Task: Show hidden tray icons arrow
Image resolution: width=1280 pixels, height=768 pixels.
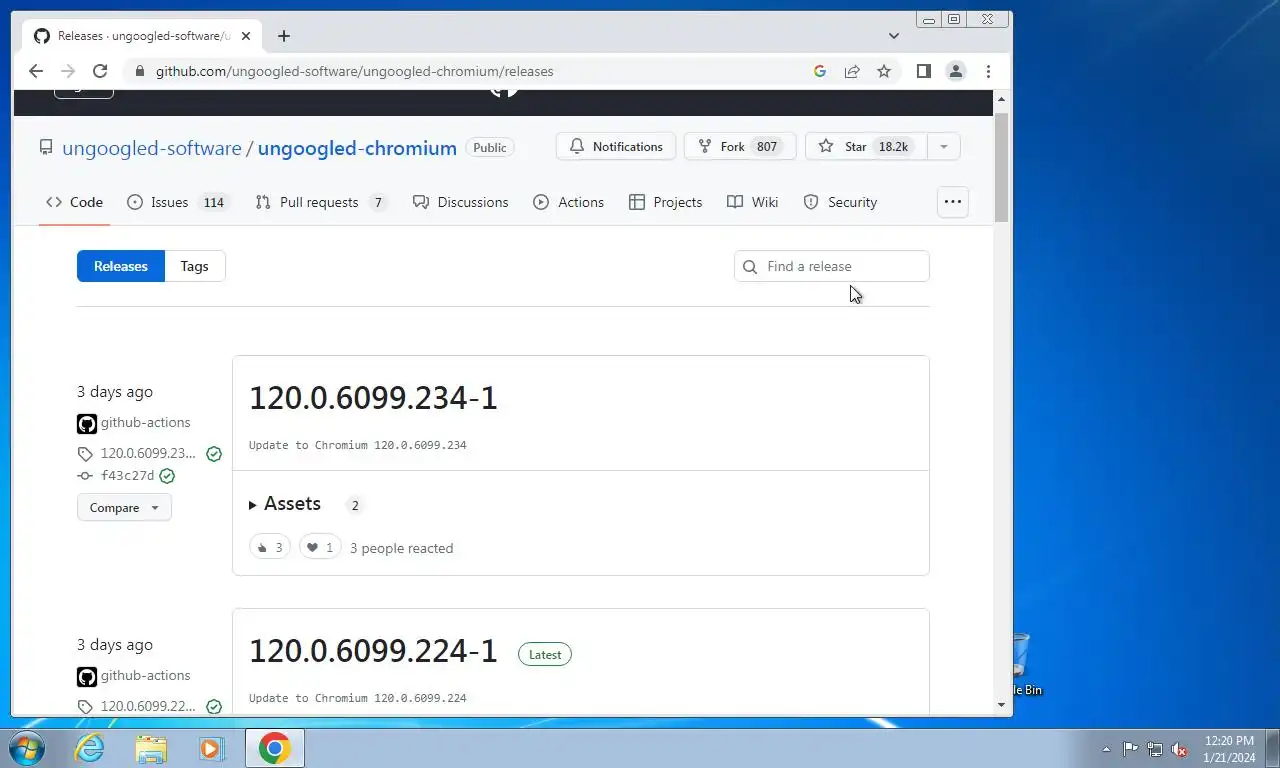Action: pyautogui.click(x=1106, y=749)
